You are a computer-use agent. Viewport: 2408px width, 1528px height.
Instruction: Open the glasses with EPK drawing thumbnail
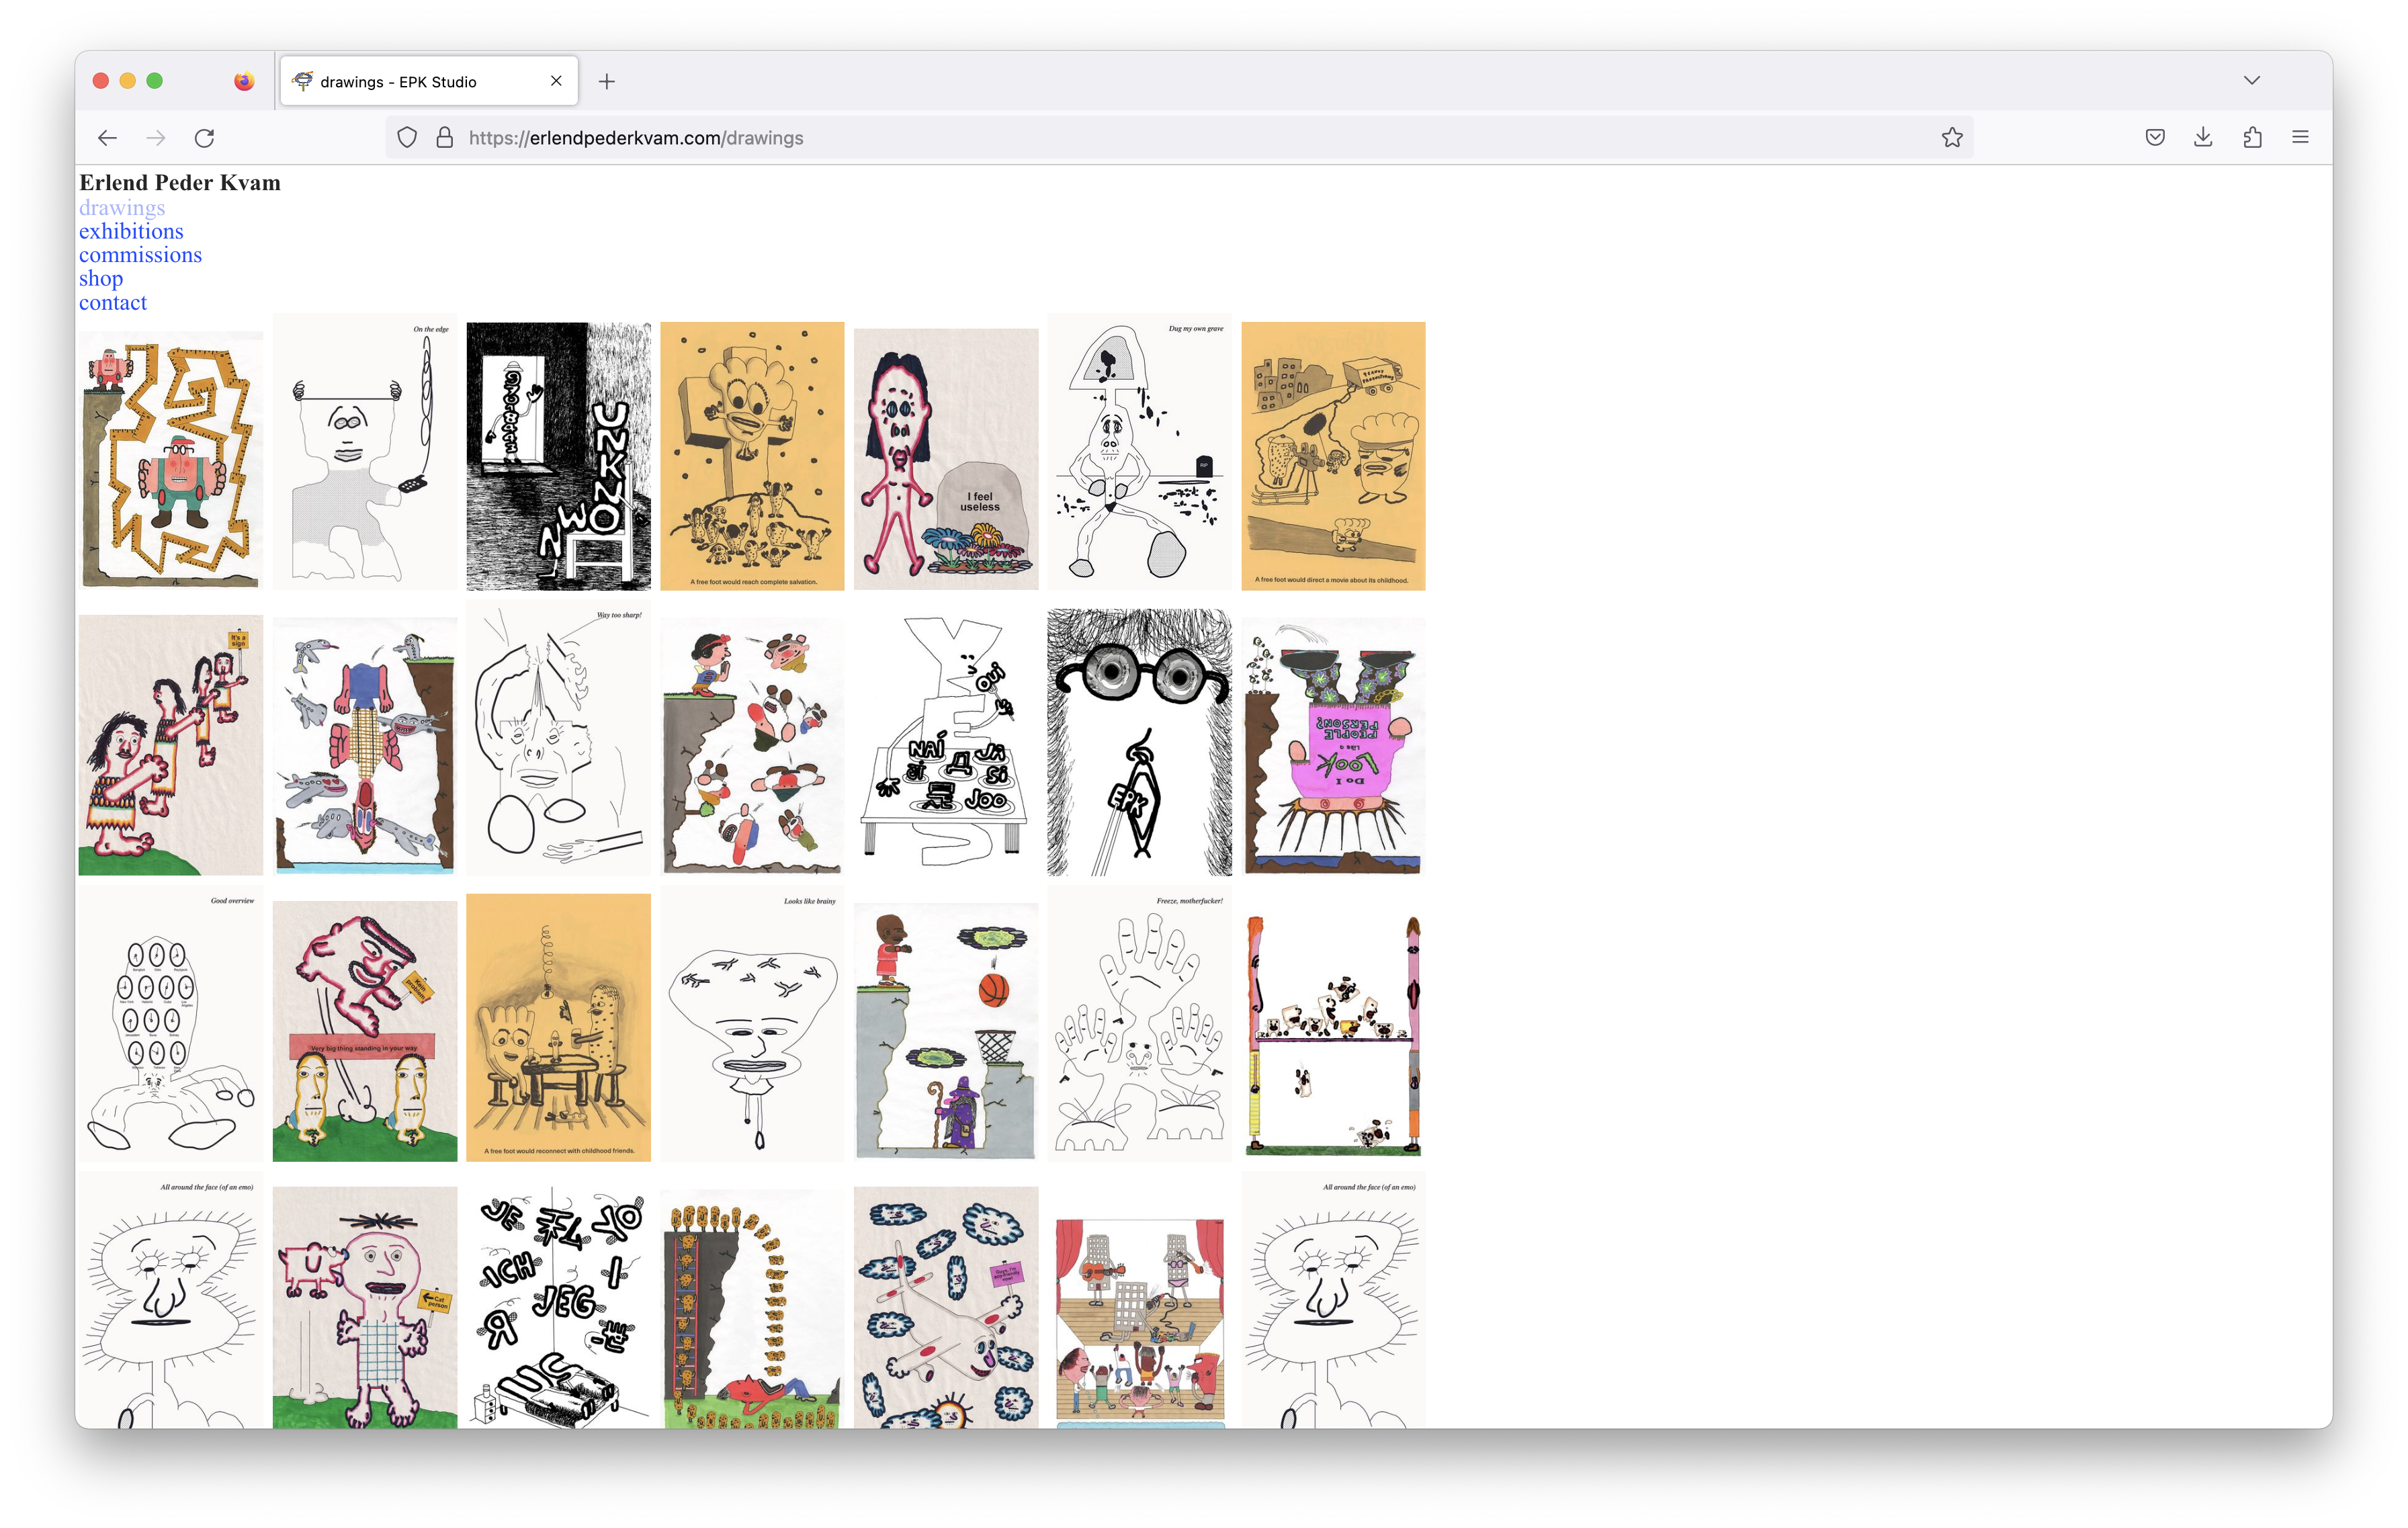(1140, 742)
